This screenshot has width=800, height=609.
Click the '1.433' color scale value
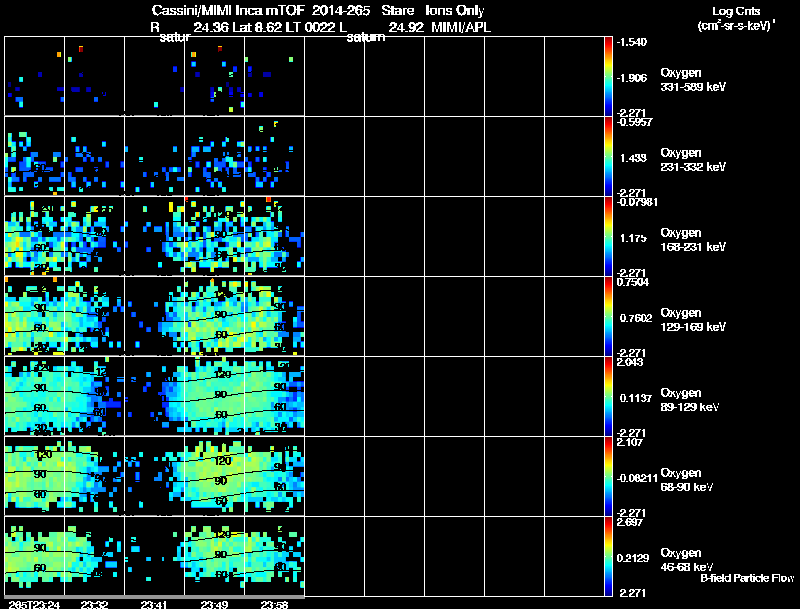[x=633, y=158]
